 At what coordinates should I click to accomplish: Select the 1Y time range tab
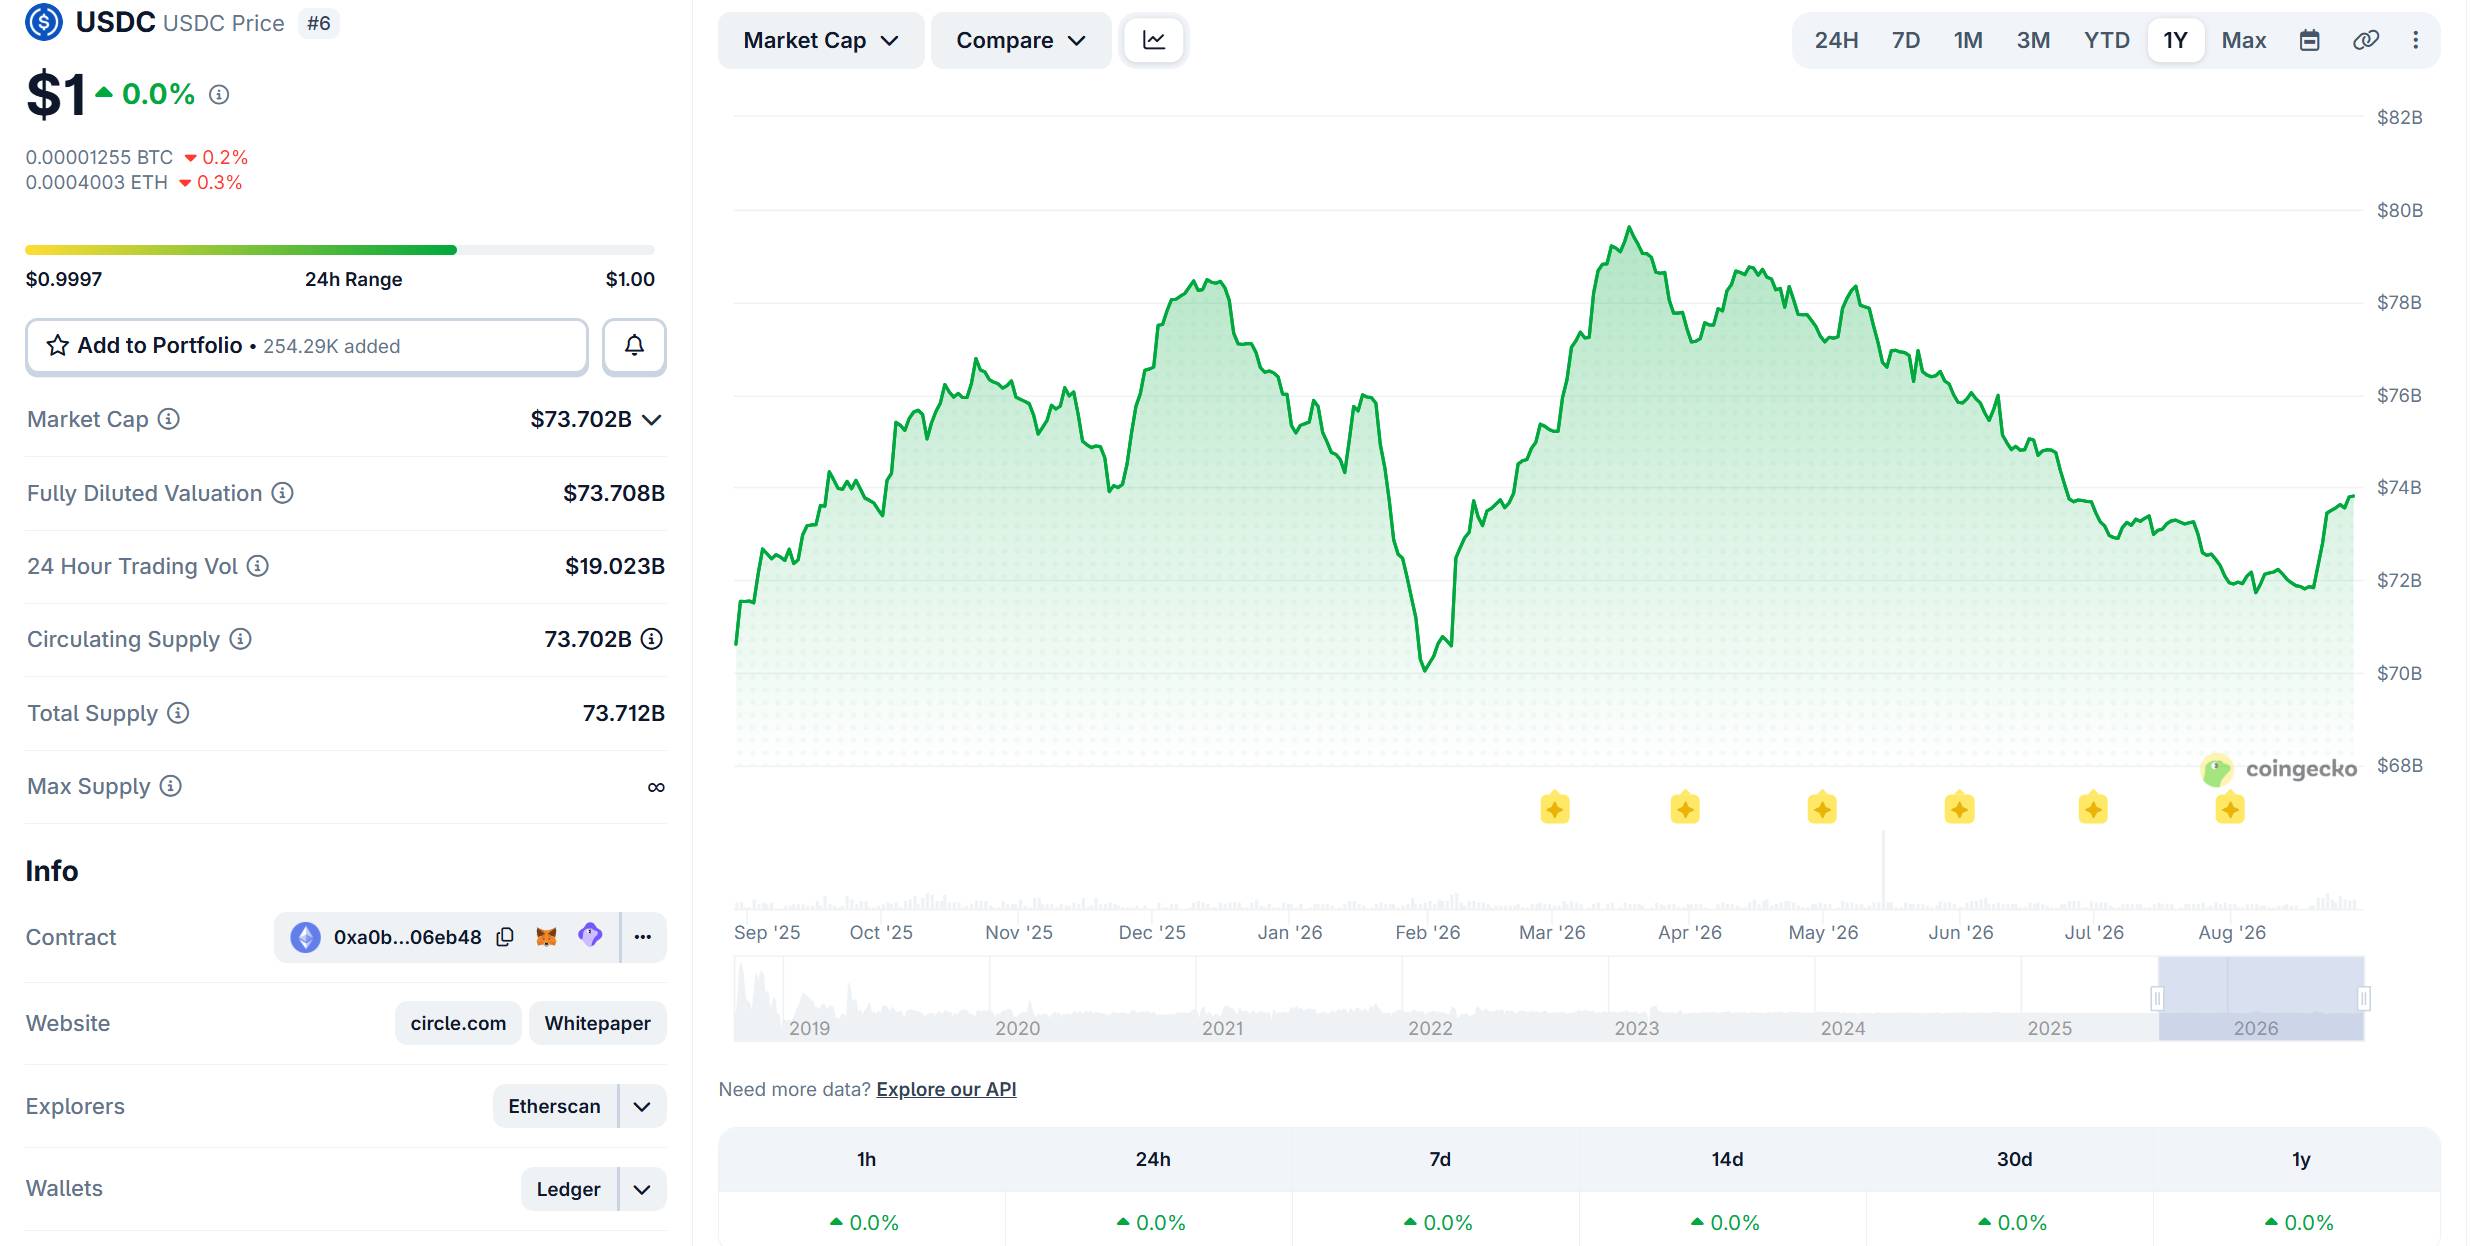(x=2176, y=41)
